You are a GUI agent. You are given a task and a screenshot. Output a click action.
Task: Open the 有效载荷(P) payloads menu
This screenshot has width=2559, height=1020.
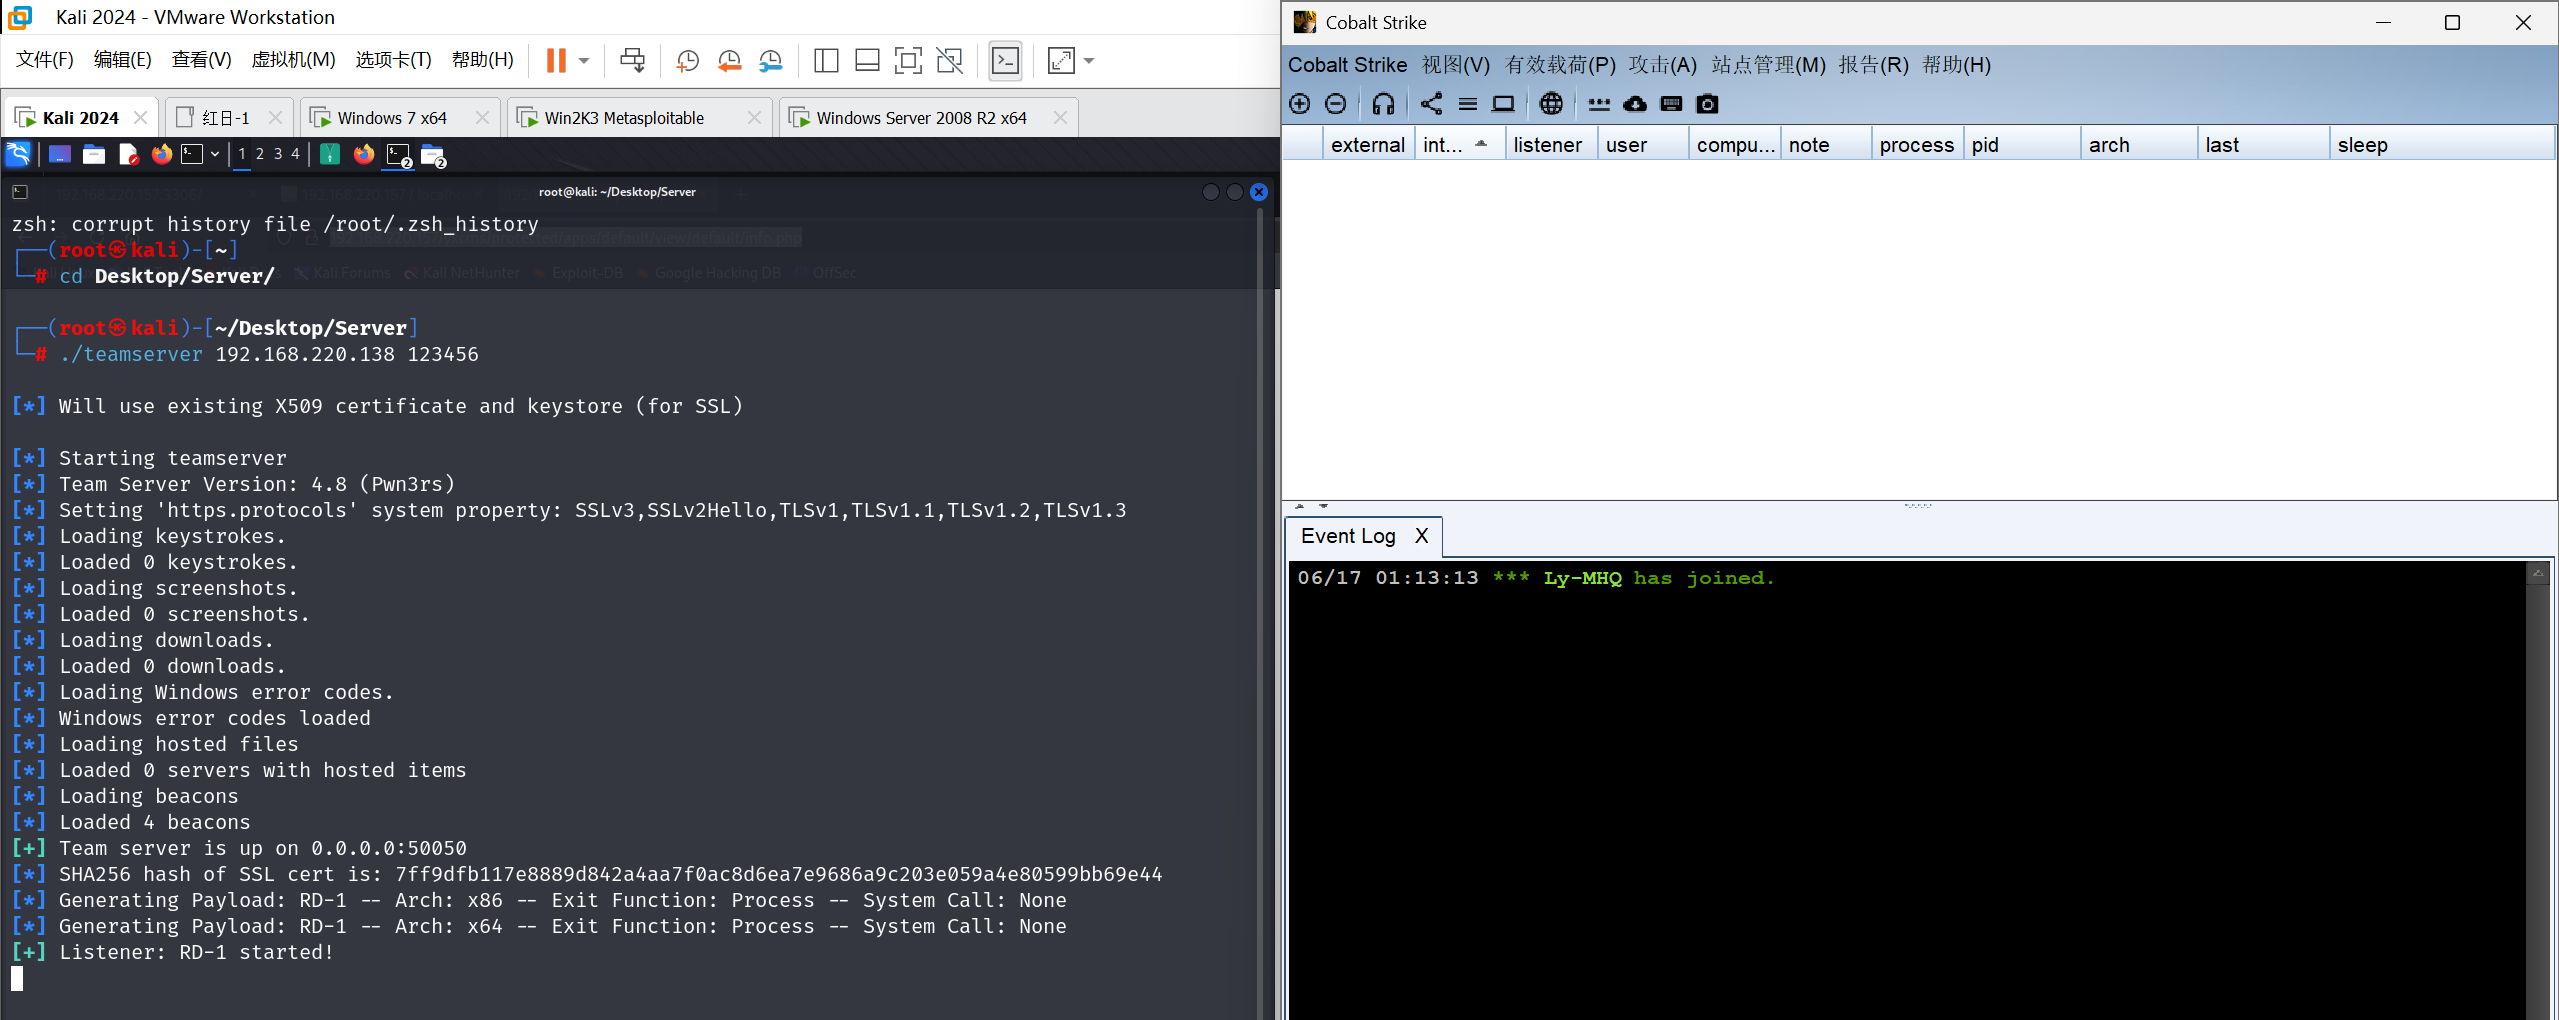click(1560, 65)
